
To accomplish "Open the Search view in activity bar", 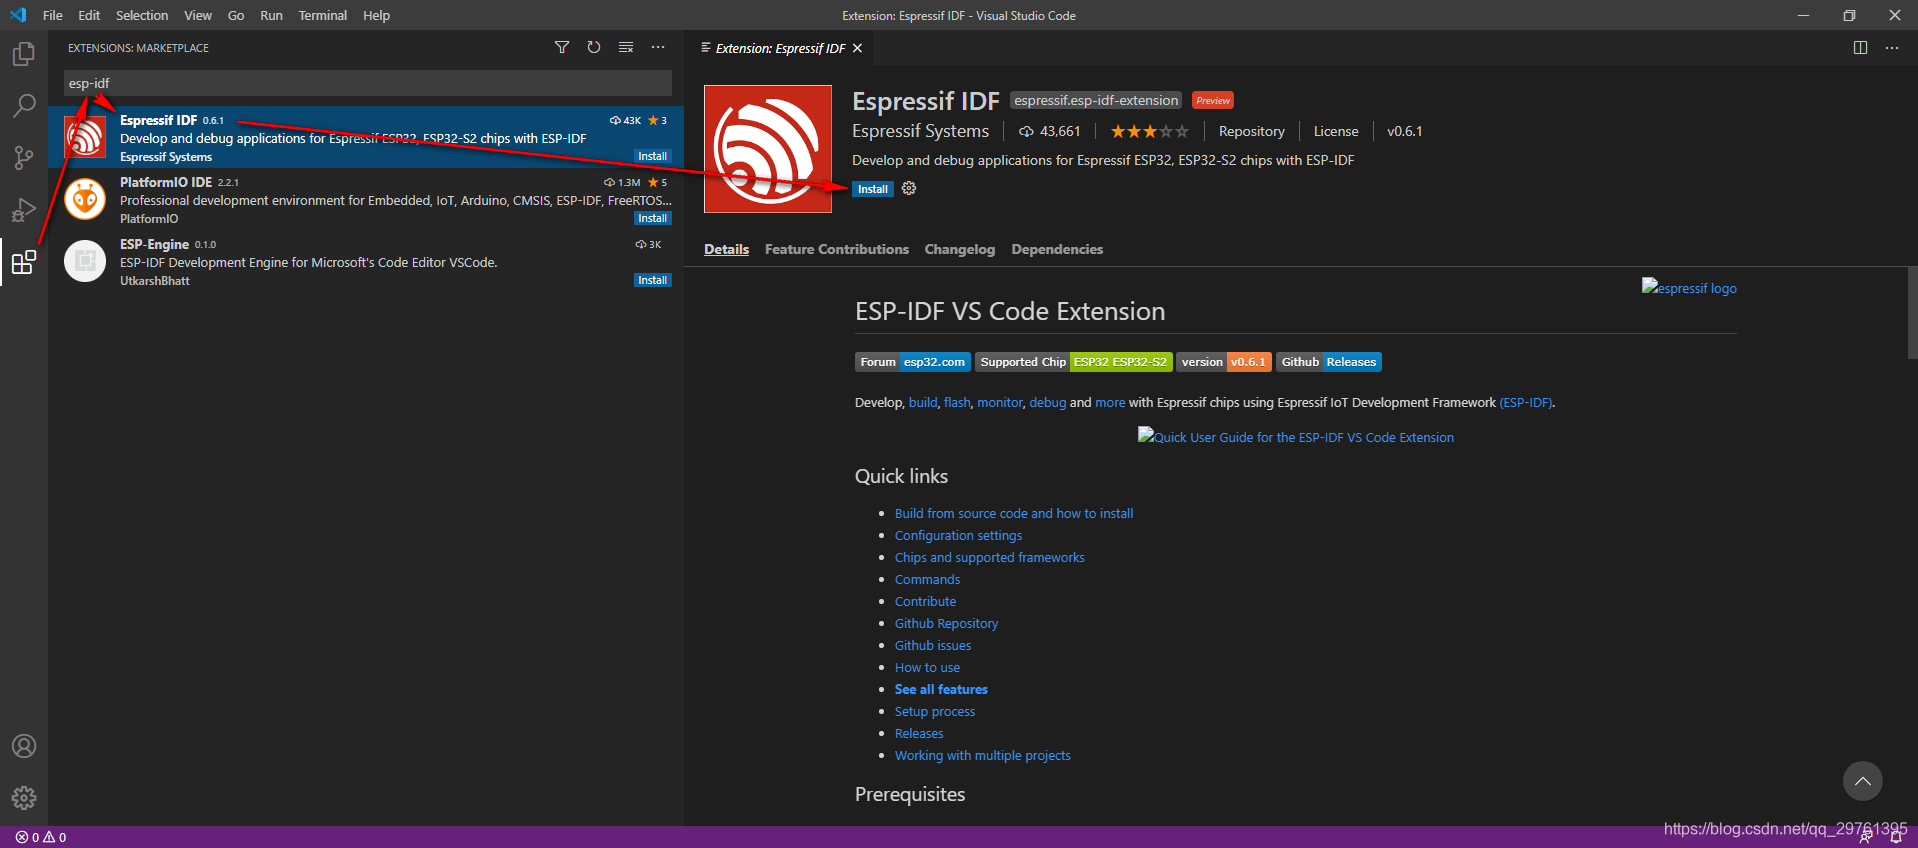I will (x=24, y=105).
